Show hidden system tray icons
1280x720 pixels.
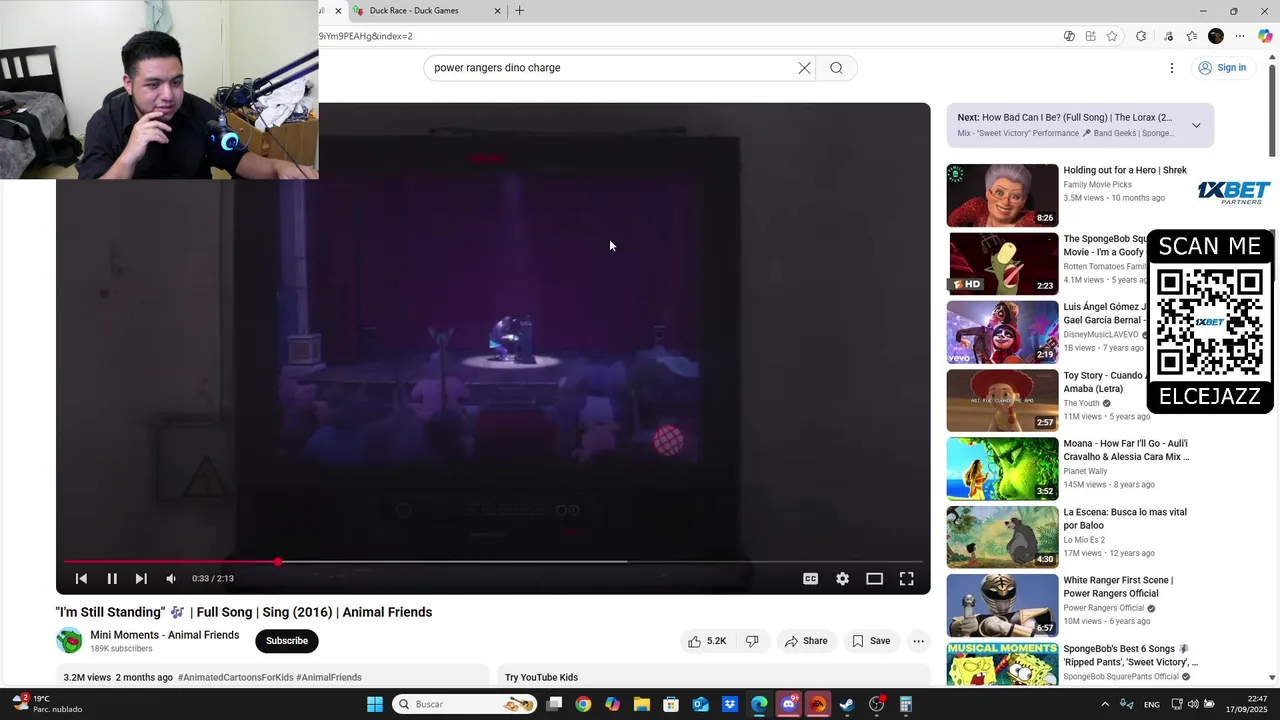pos(1106,704)
